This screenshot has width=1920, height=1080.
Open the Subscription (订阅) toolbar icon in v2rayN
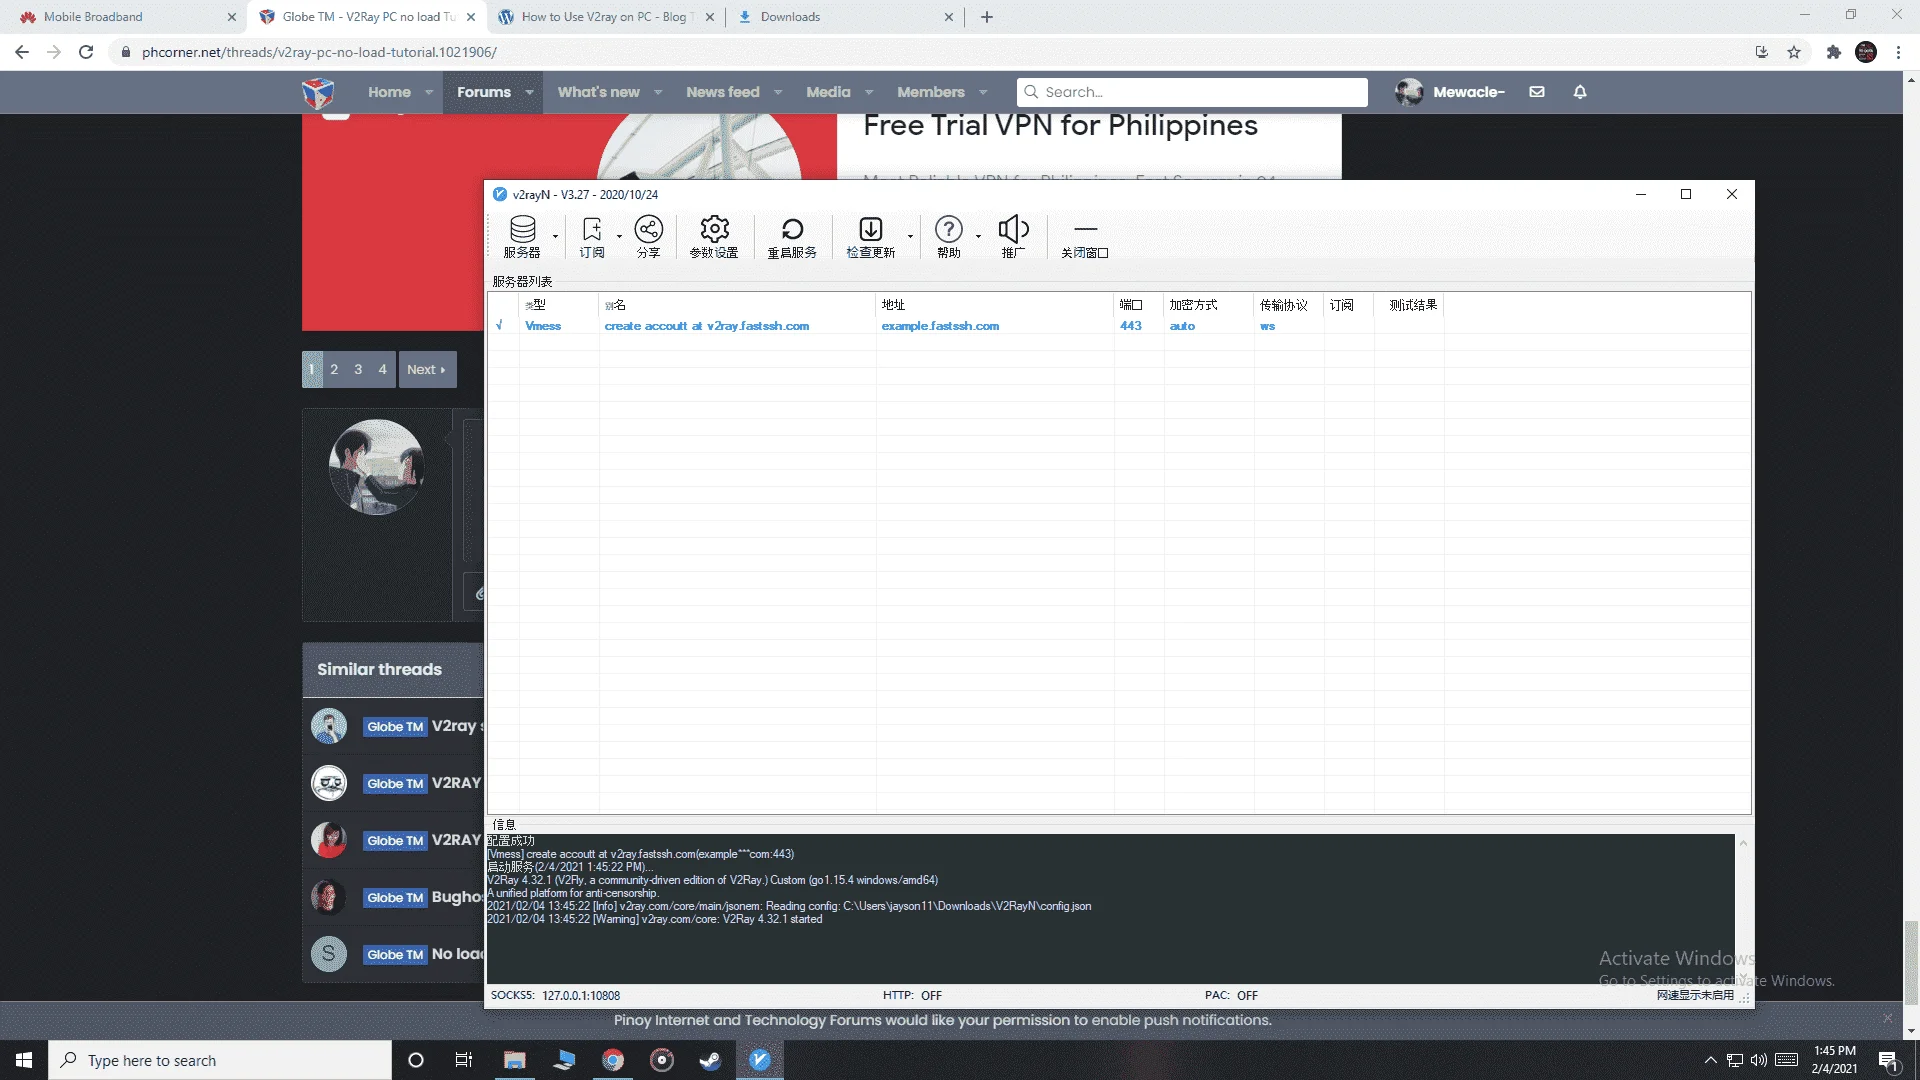tap(592, 237)
